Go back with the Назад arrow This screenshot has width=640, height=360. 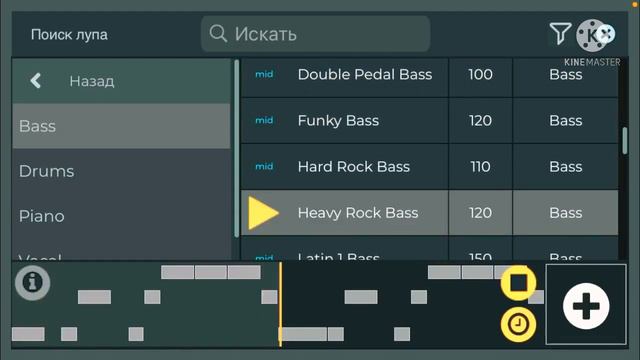[x=36, y=81]
